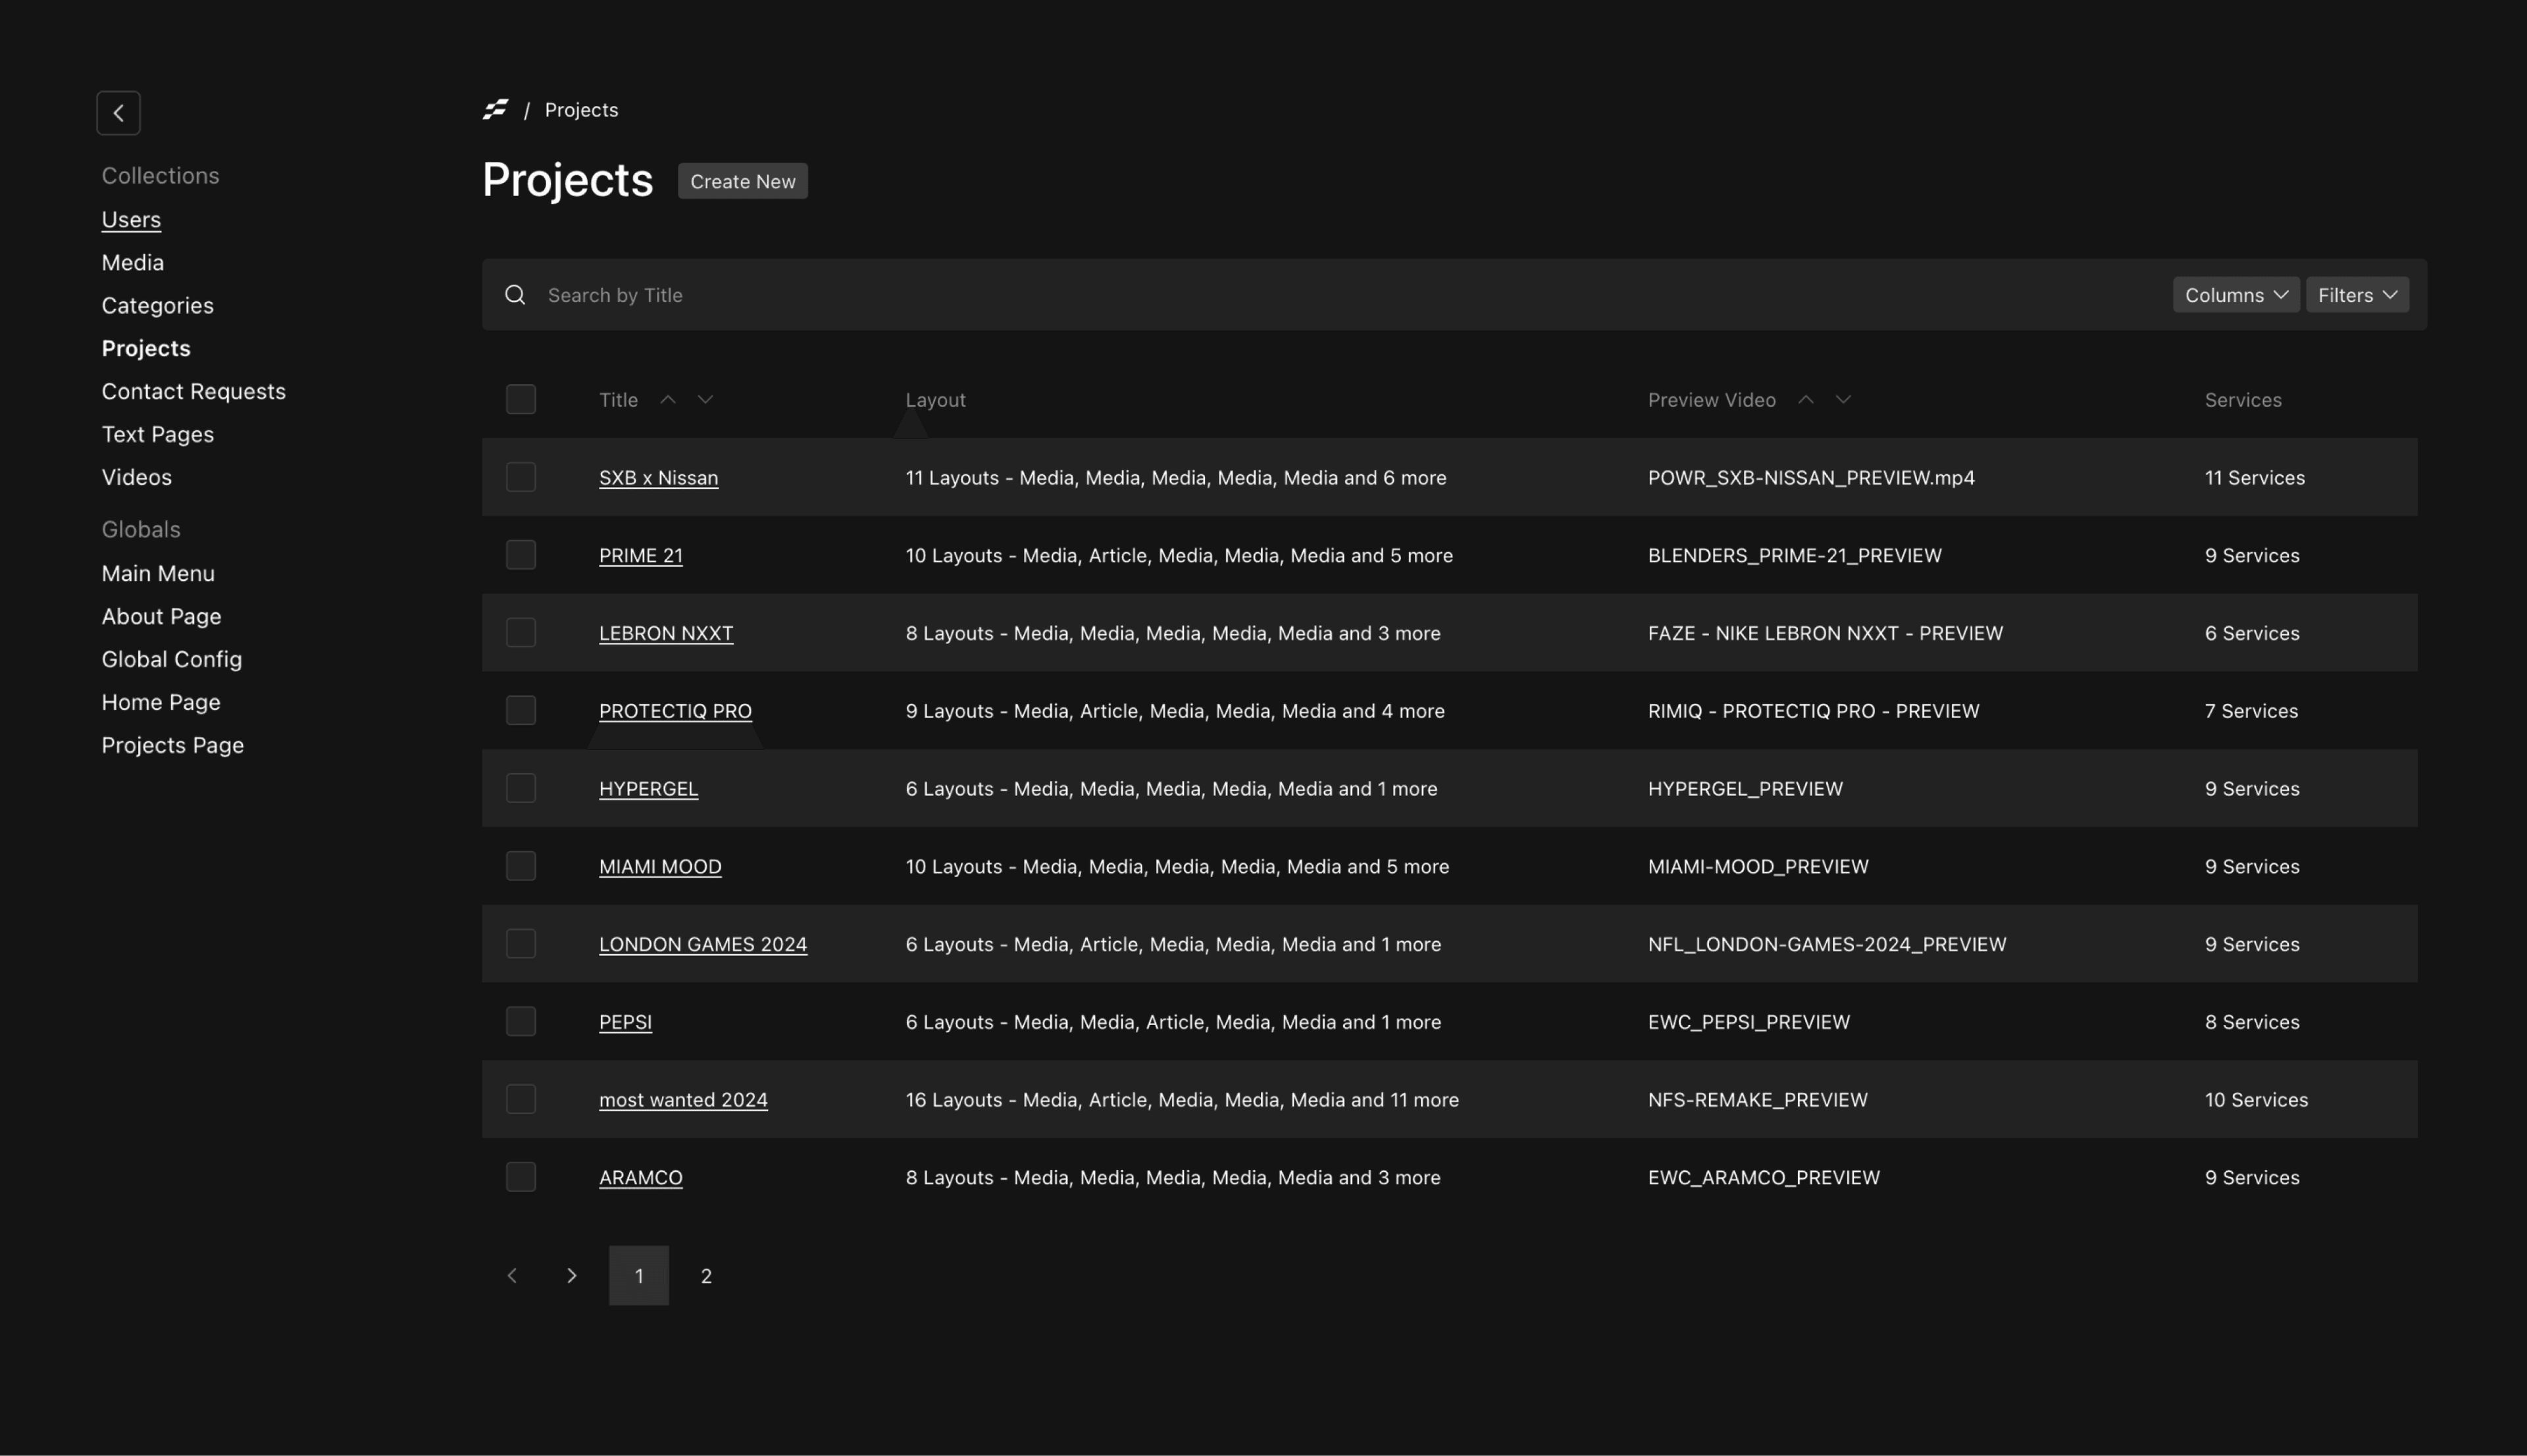The height and width of the screenshot is (1456, 2527).
Task: Open the SXB x Nissan project
Action: pos(659,478)
